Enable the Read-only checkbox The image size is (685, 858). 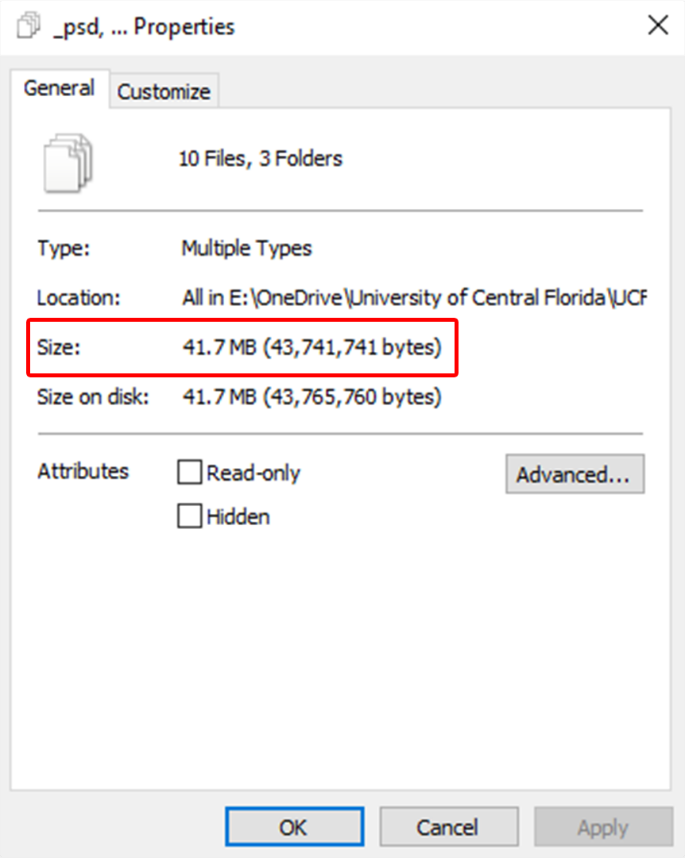point(189,472)
